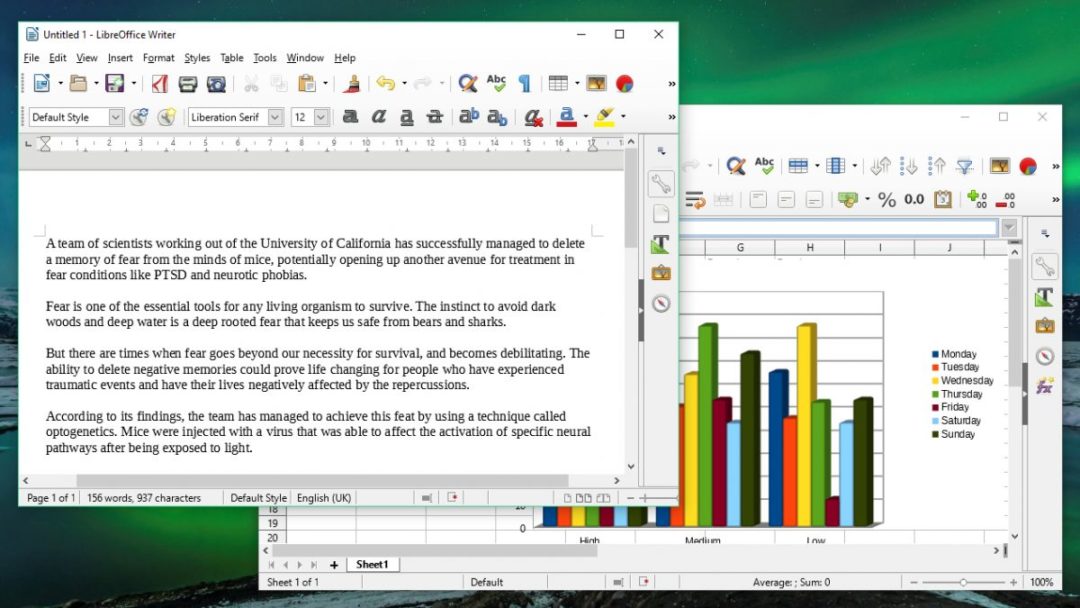Open the Clone Formatting paintbrush tool

[x=354, y=83]
